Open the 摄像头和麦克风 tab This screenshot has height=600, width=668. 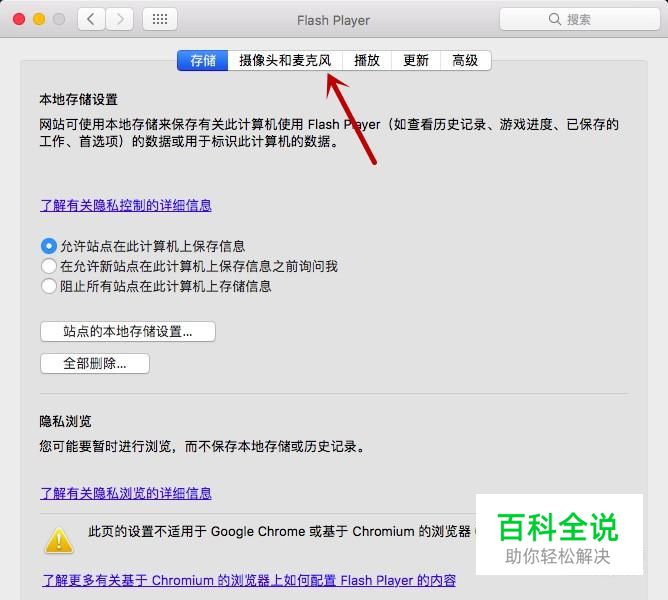[x=285, y=61]
